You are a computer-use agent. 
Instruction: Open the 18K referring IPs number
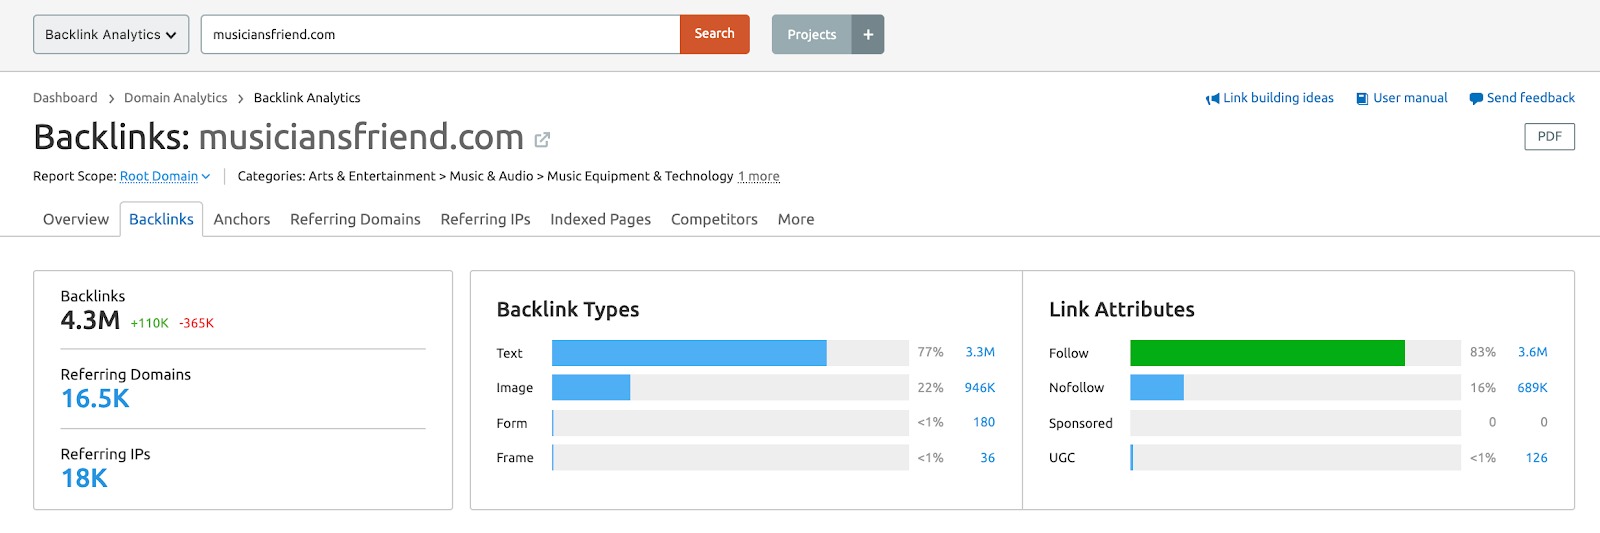(x=84, y=479)
